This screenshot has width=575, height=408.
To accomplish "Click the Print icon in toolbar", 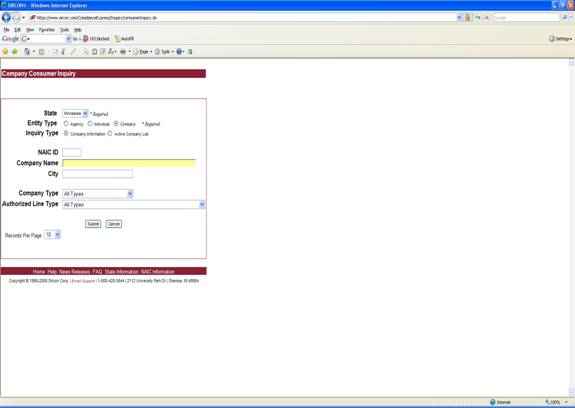I will 123,52.
